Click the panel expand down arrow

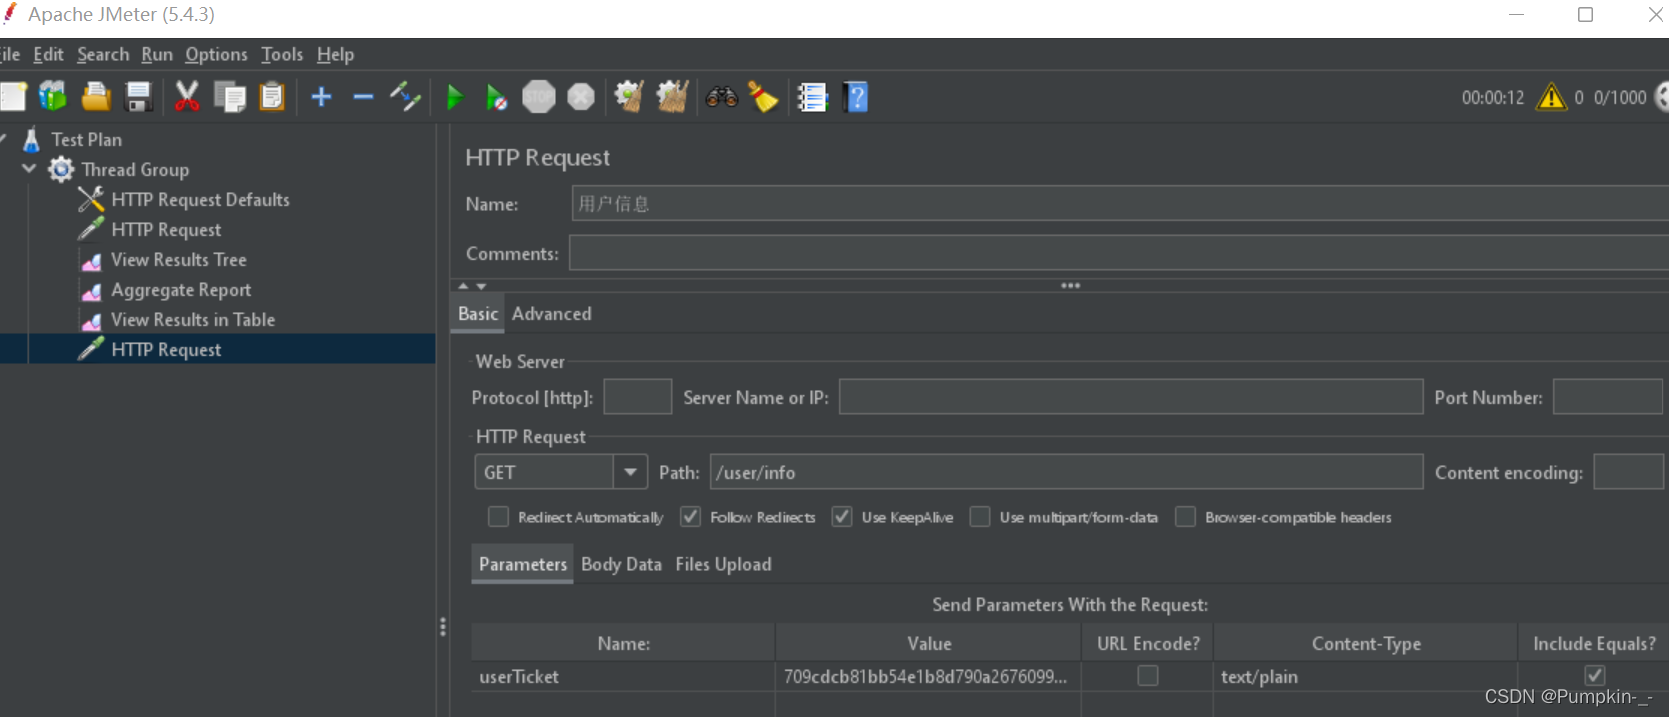click(481, 286)
